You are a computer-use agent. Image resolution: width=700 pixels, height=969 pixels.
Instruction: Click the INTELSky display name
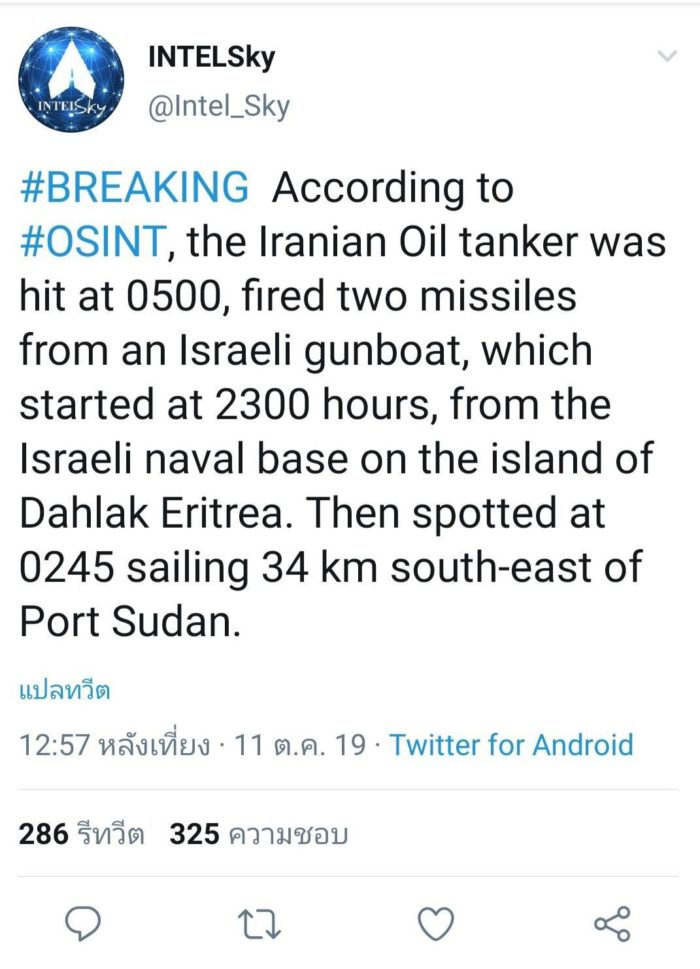(211, 57)
